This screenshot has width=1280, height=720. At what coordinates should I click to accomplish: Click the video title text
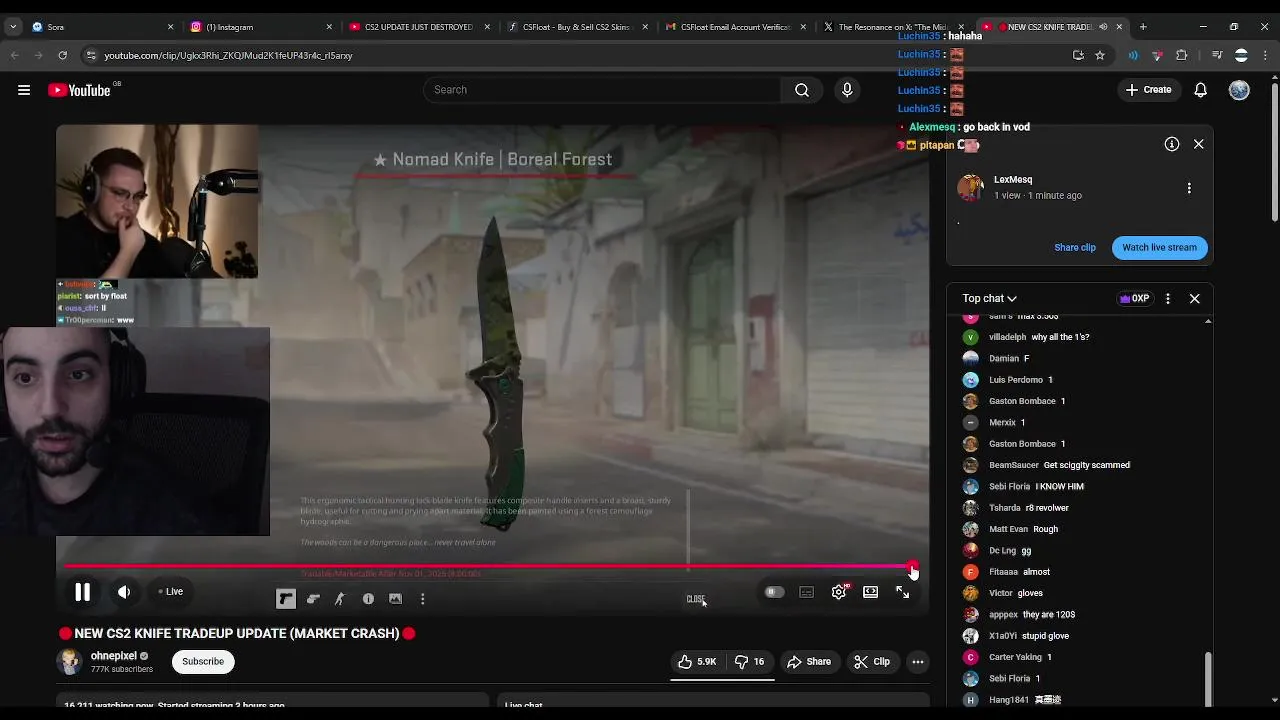coord(237,633)
